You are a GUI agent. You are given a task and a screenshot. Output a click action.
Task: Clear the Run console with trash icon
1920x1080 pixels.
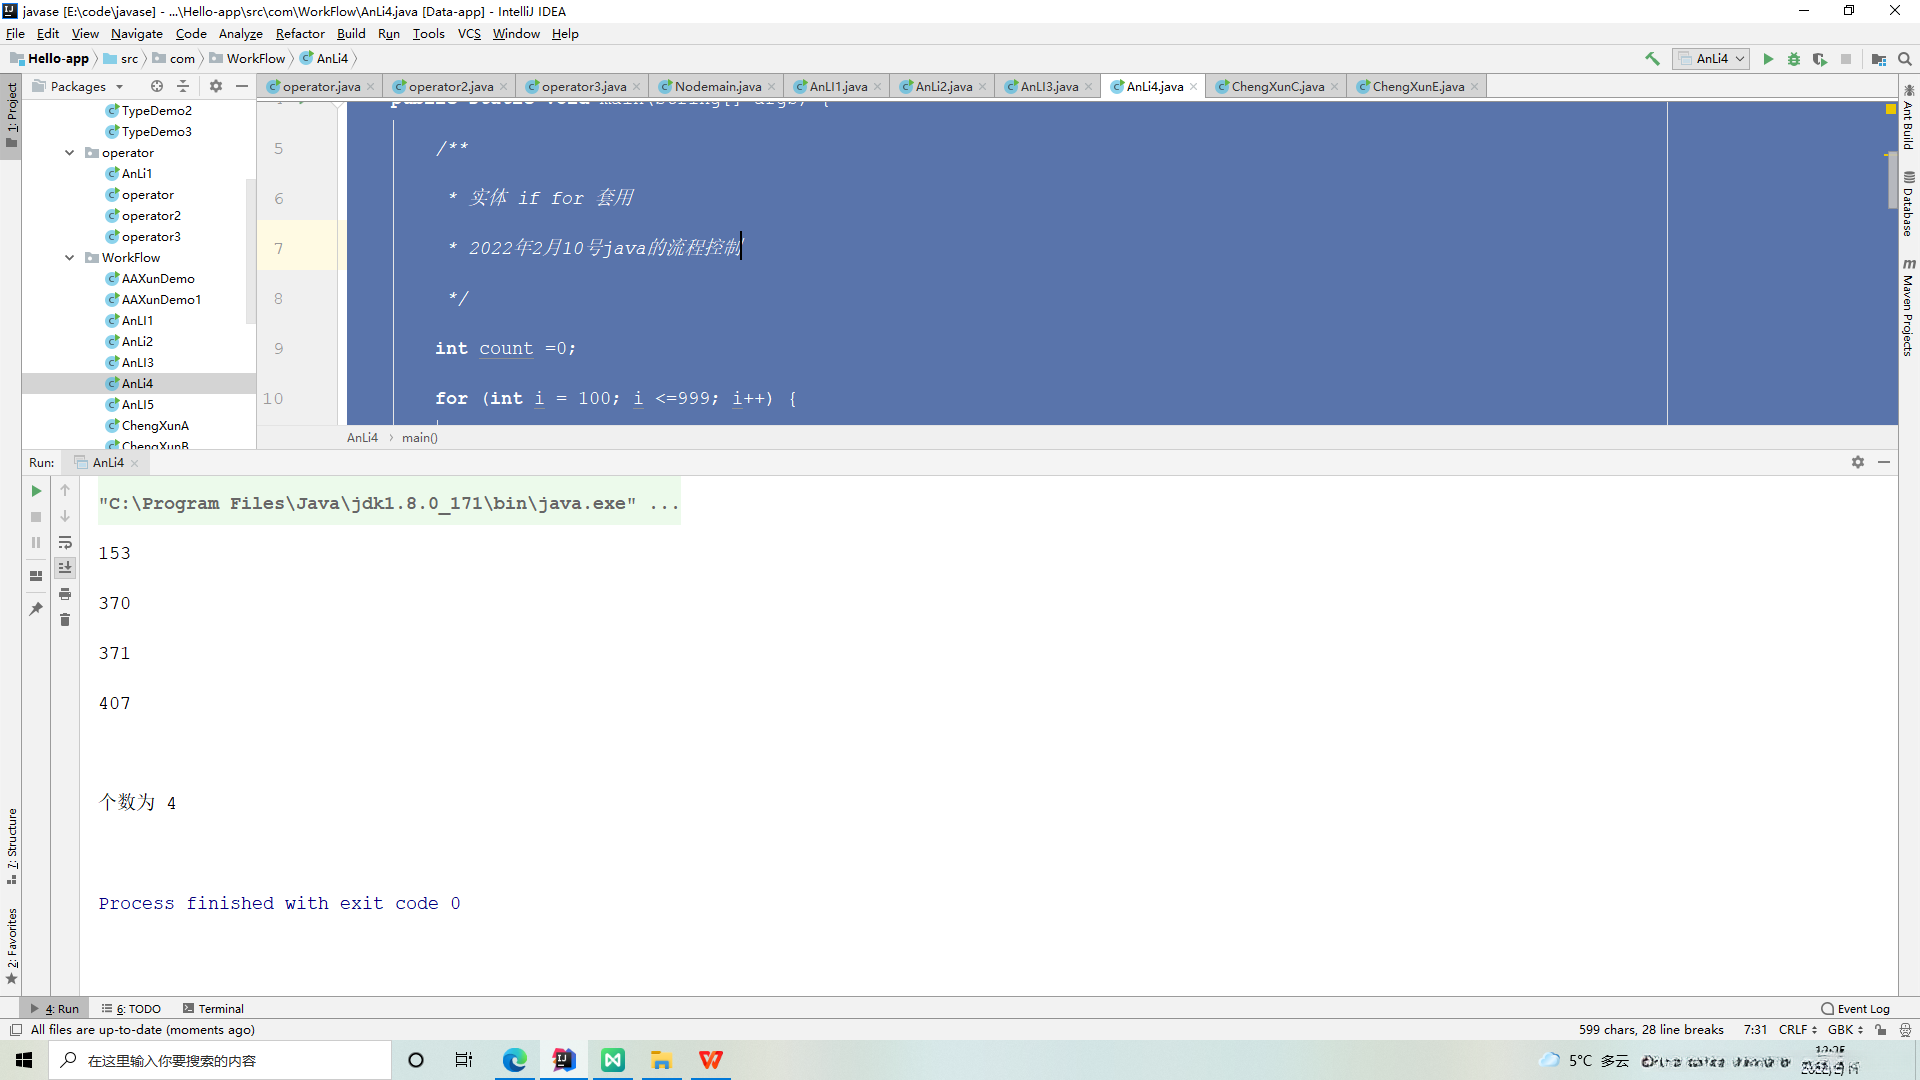(x=65, y=619)
